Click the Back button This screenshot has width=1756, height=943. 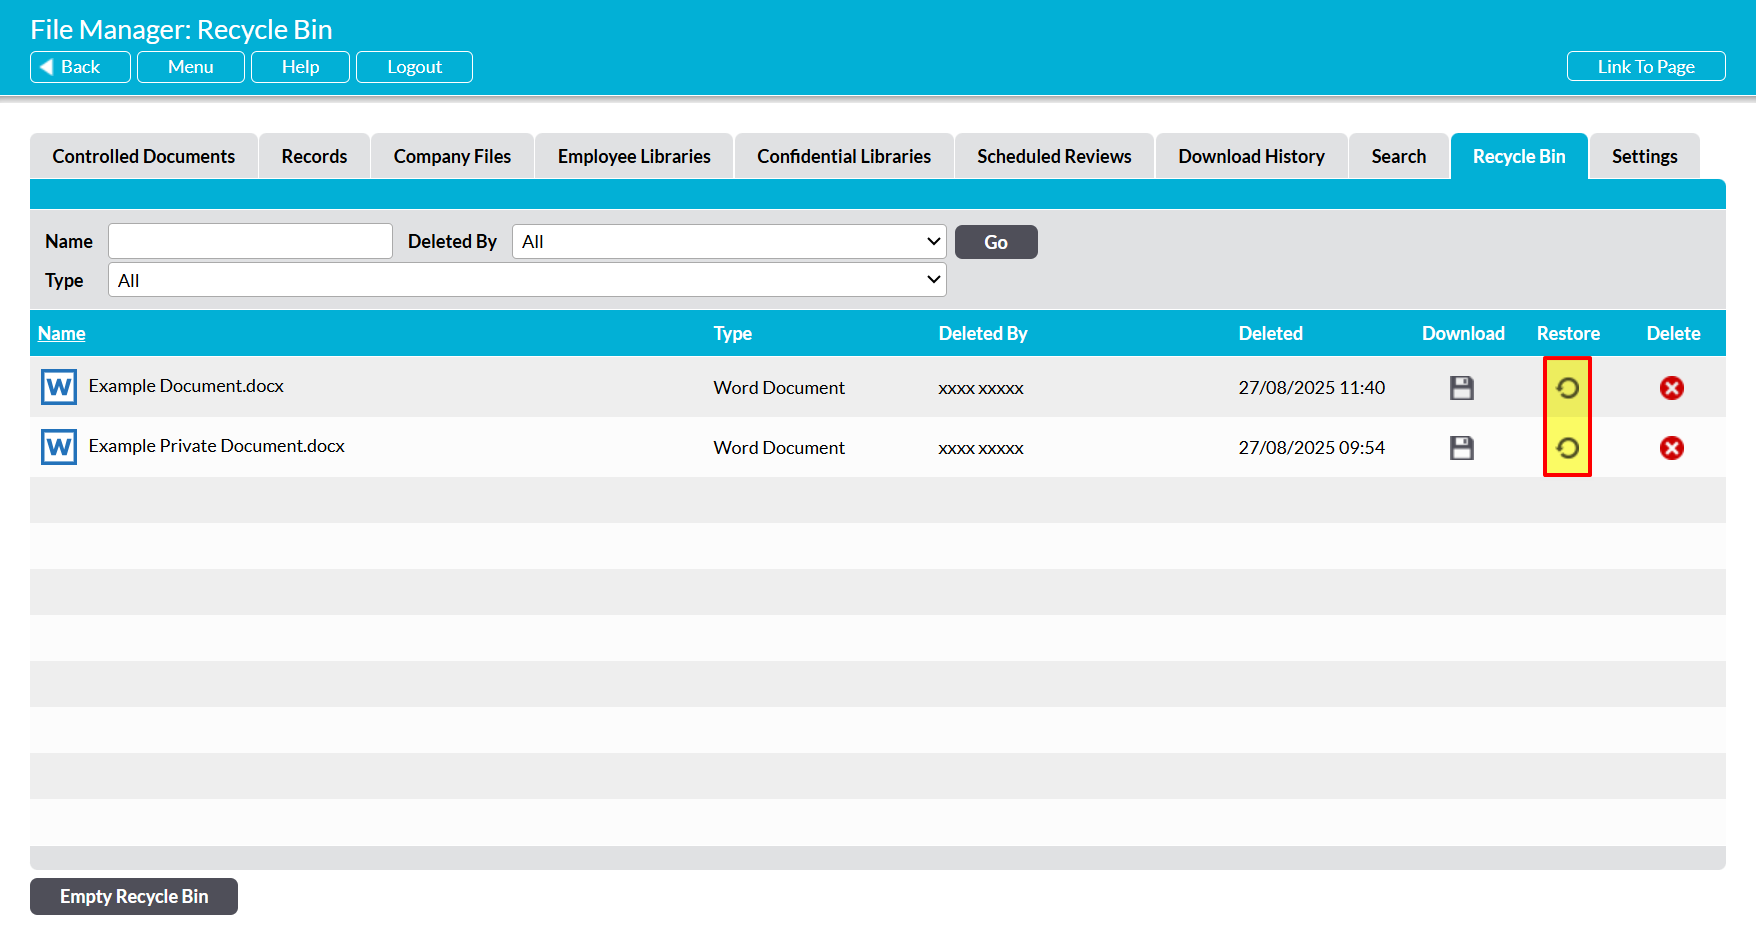tap(80, 67)
